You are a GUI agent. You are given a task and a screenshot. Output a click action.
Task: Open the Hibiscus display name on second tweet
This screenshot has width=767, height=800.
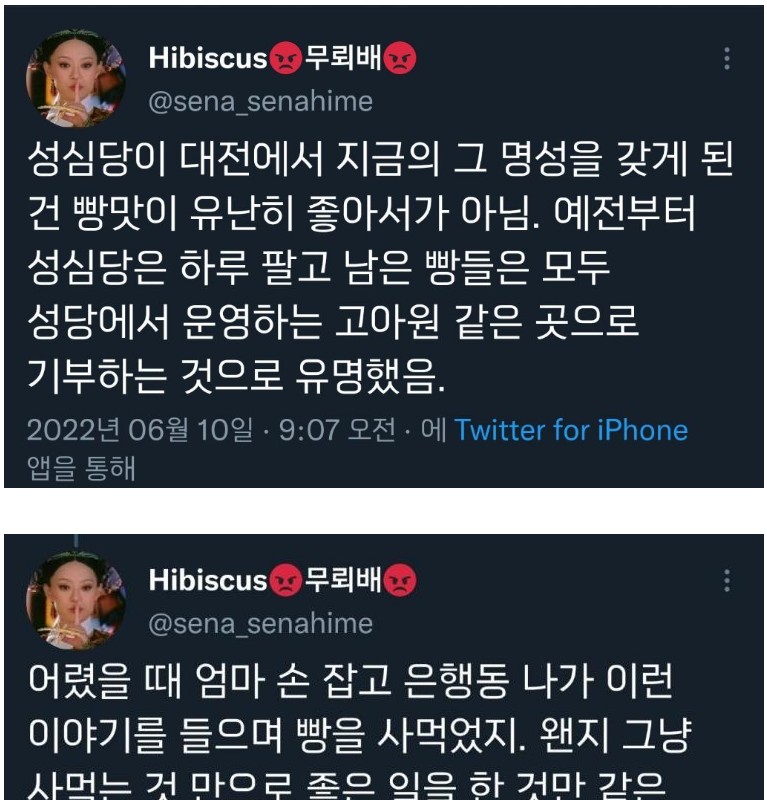coord(208,580)
